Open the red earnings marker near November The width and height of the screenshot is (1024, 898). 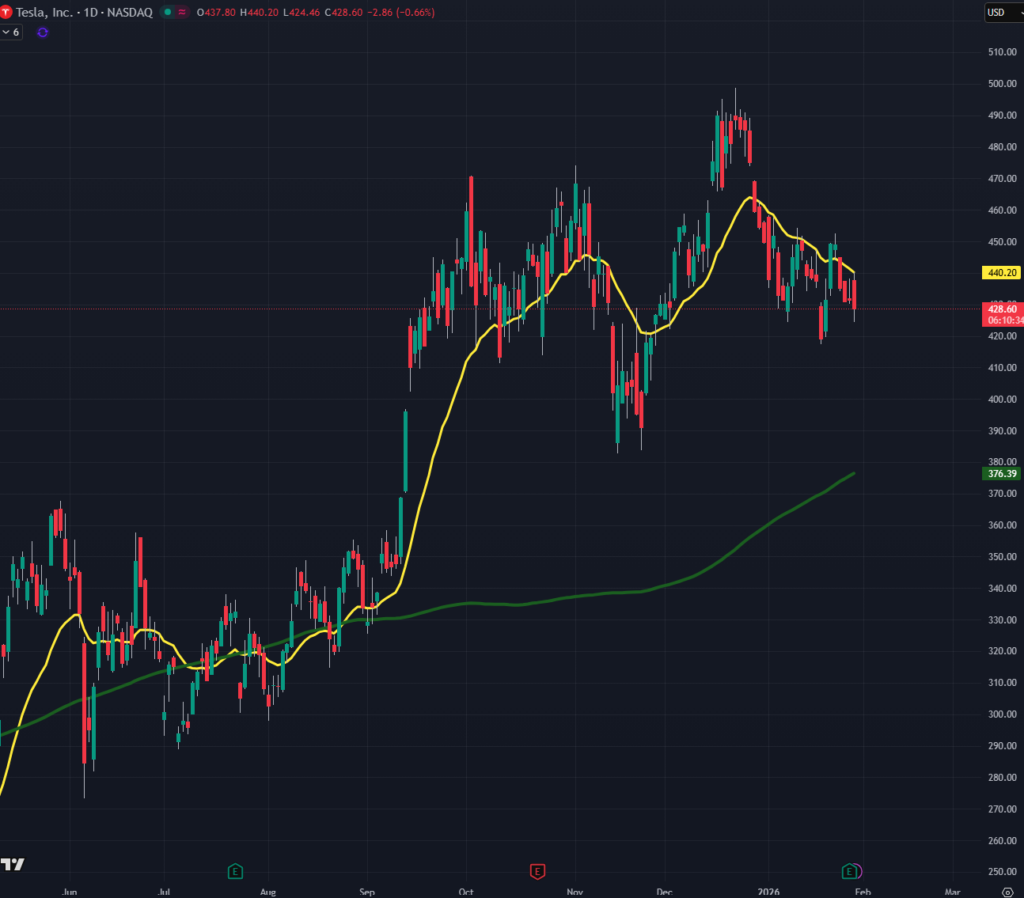537,870
